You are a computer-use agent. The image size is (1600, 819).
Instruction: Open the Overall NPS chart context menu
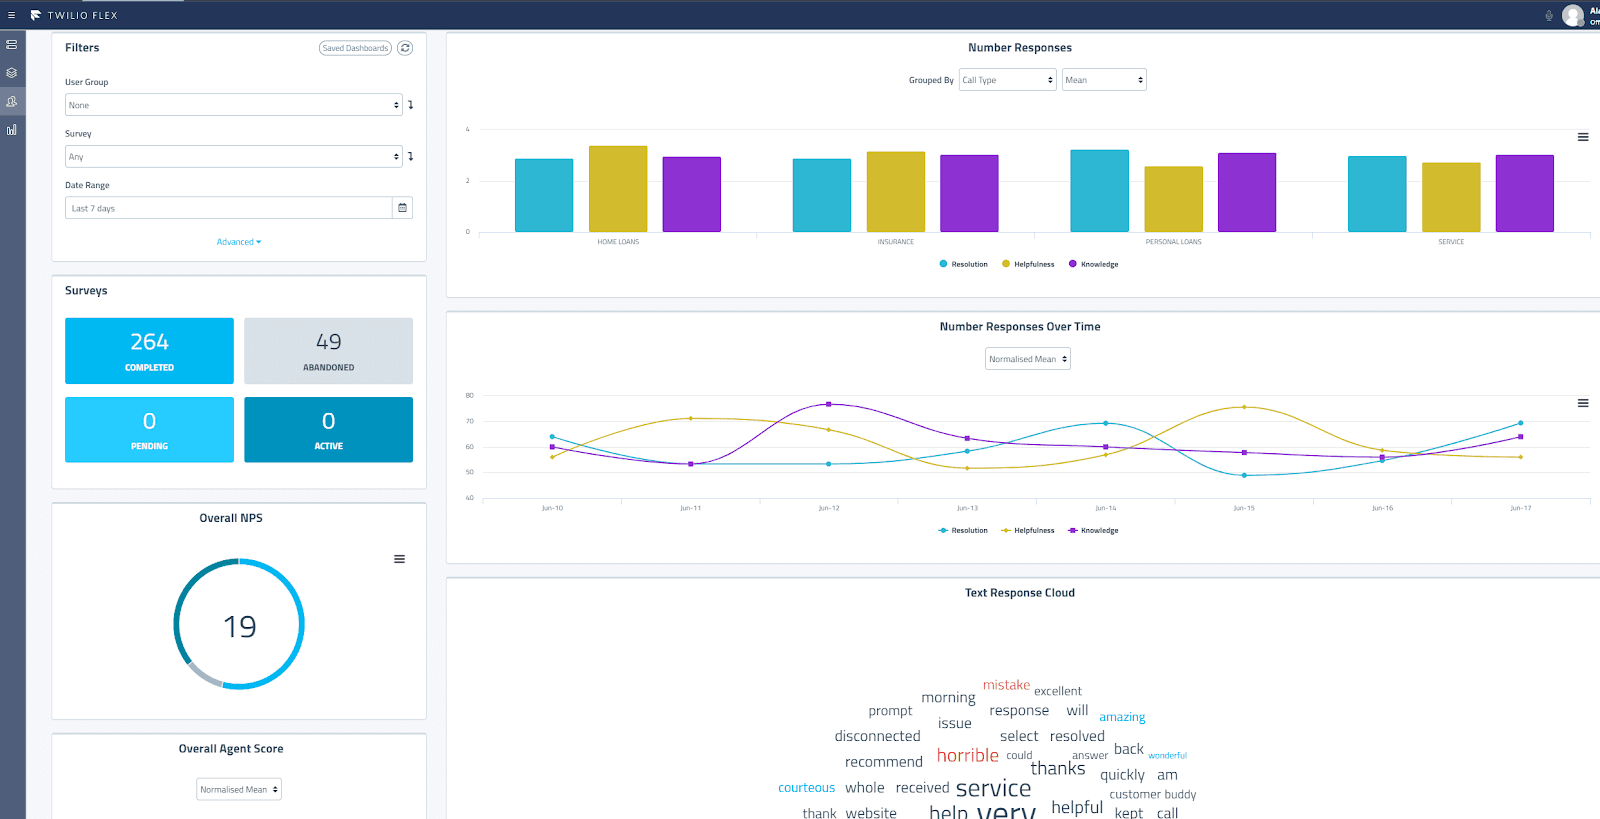tap(399, 559)
